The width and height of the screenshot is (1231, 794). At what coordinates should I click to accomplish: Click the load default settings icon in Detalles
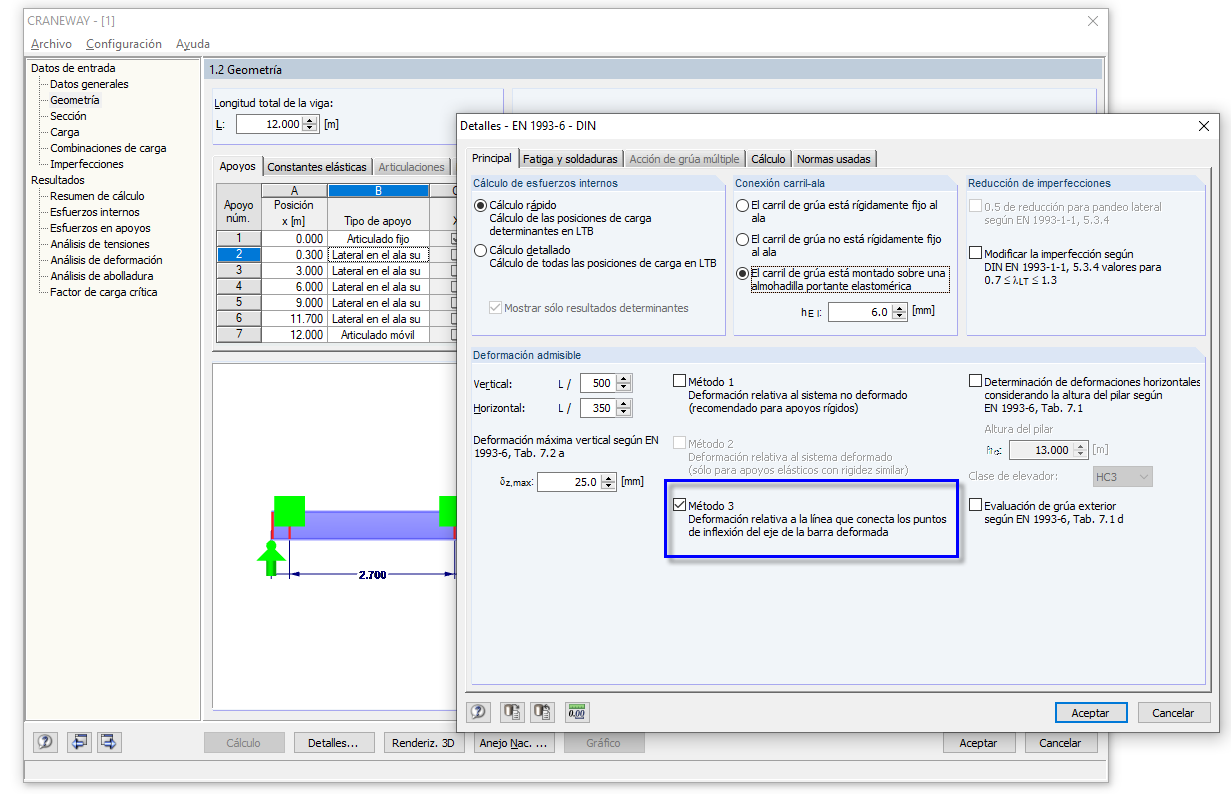[512, 712]
